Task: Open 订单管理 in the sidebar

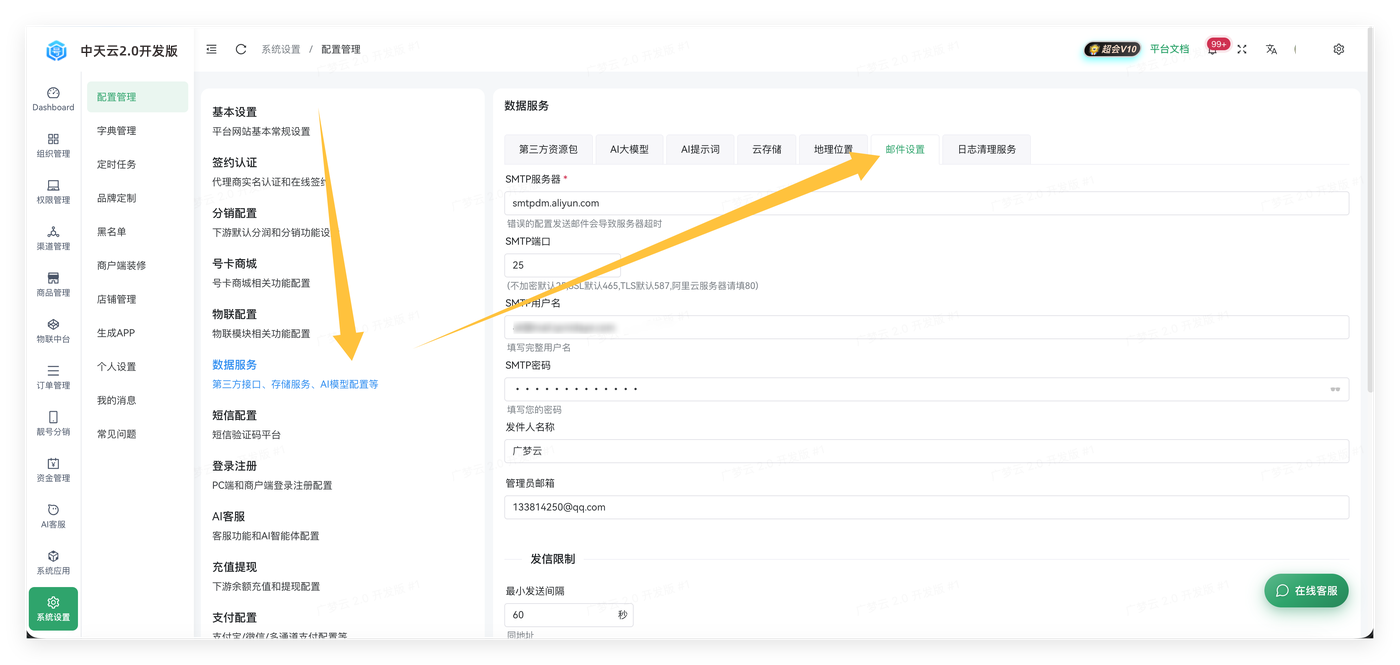Action: coord(53,377)
